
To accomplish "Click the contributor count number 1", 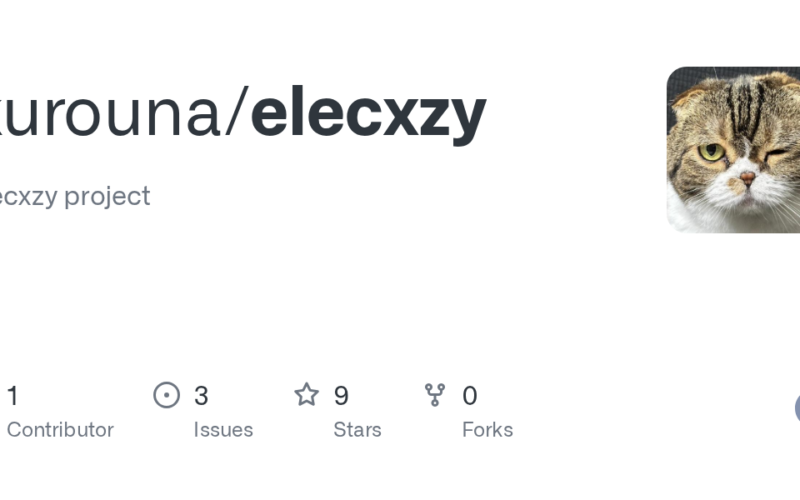I will [13, 396].
